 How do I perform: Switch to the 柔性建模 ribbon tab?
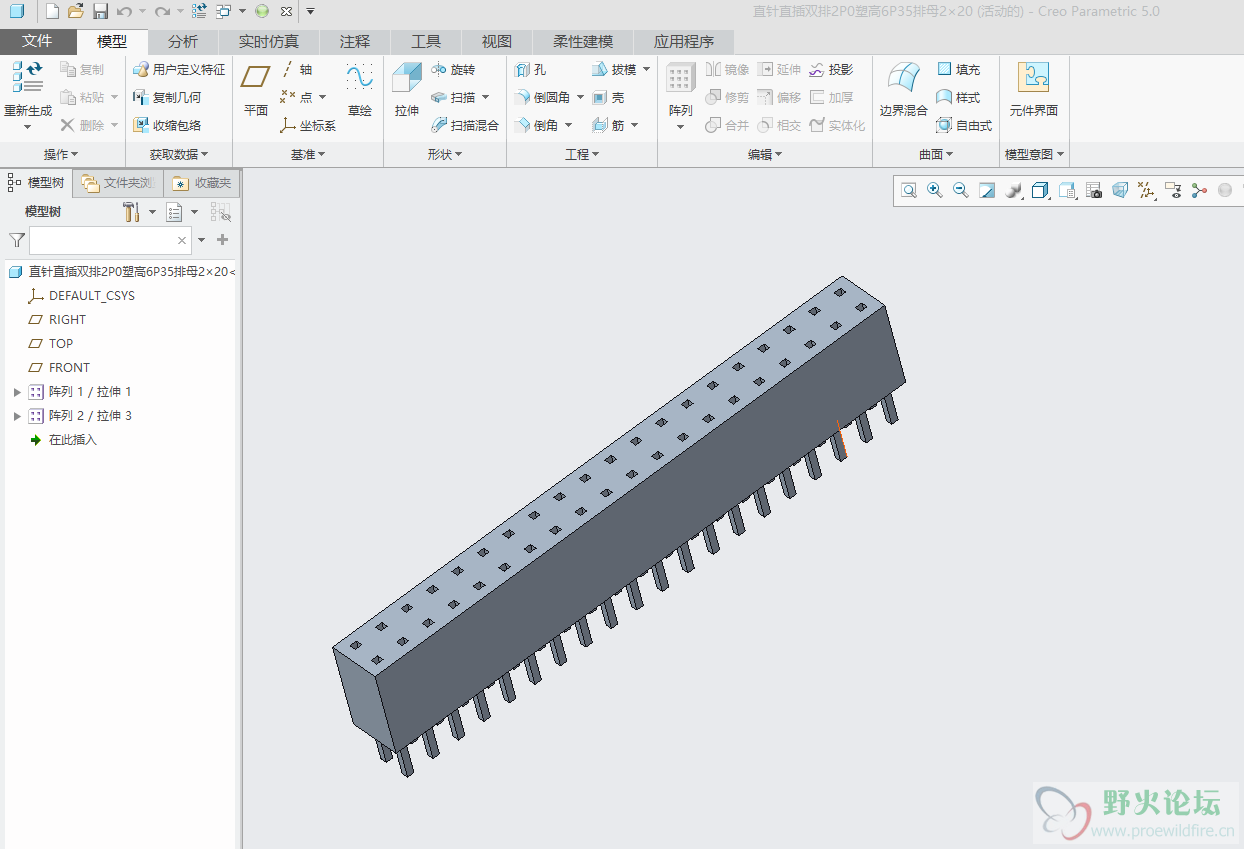click(584, 42)
